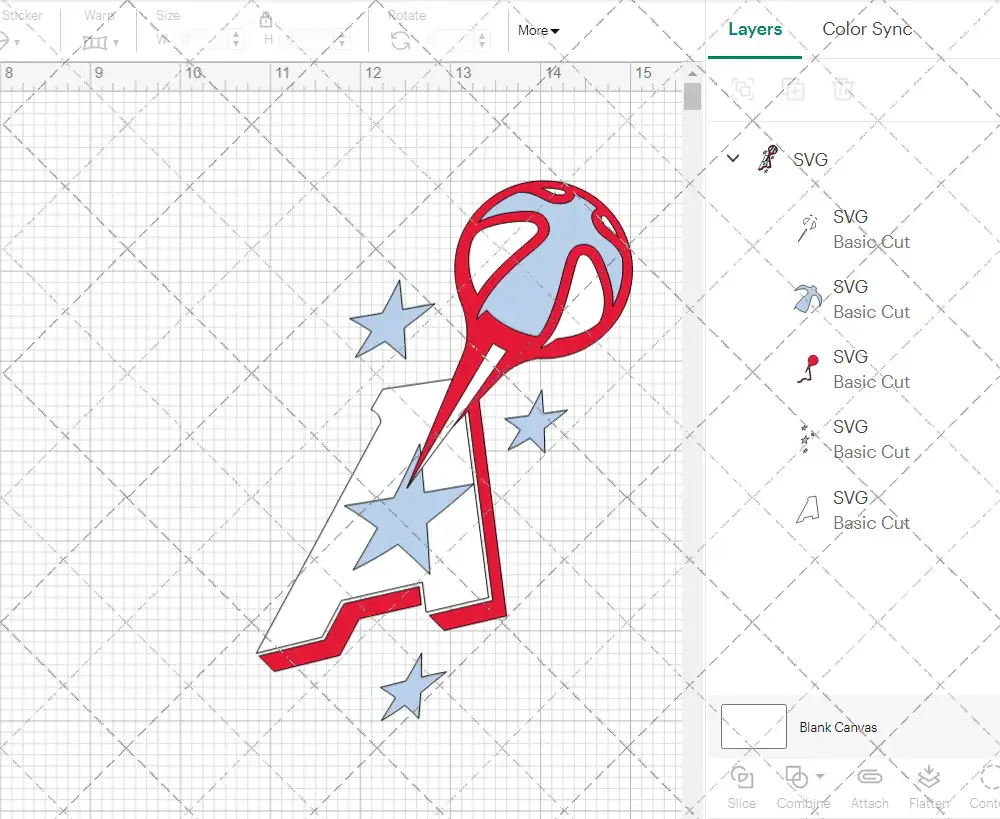Click the Group icon in Layers panel
This screenshot has width=1000, height=819.
point(743,89)
